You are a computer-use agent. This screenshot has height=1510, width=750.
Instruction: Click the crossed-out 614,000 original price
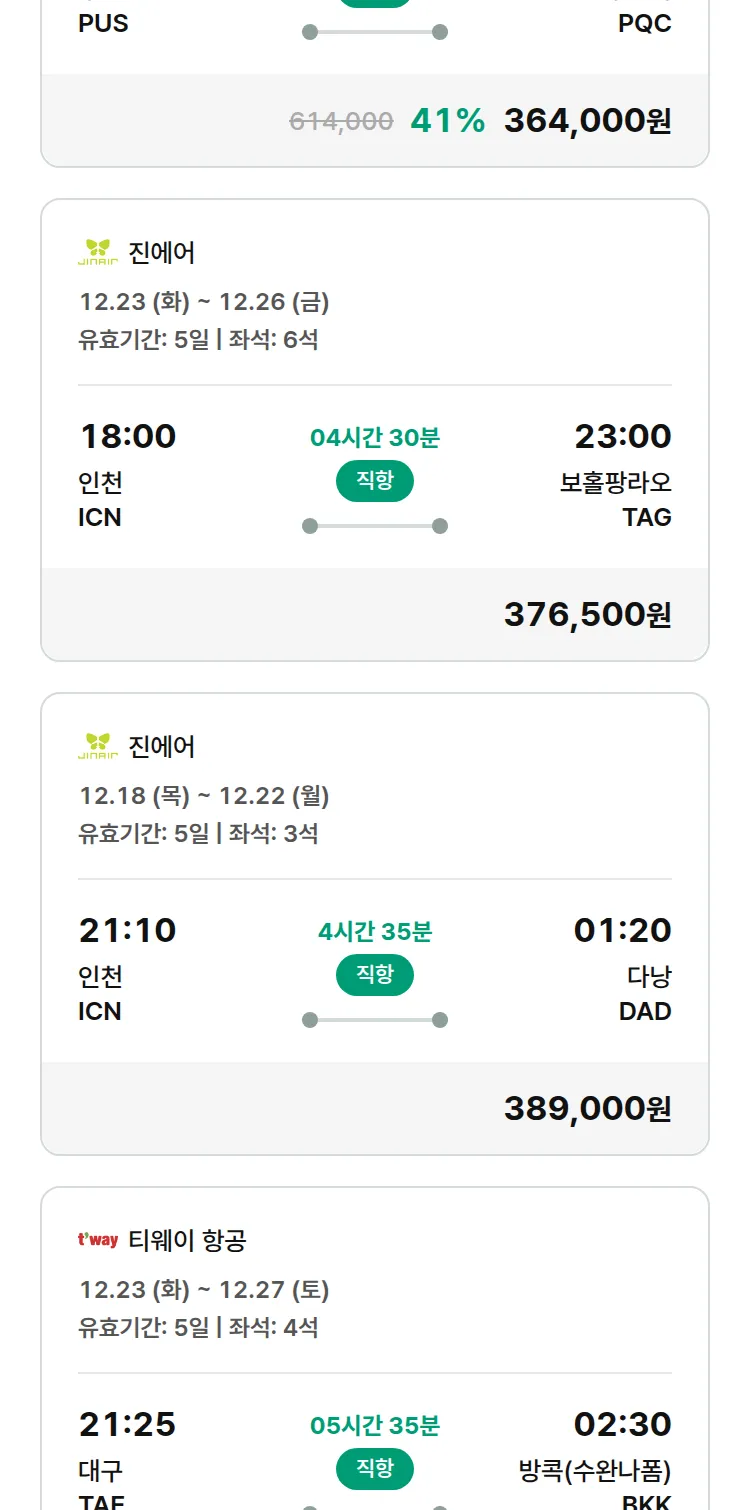click(341, 122)
